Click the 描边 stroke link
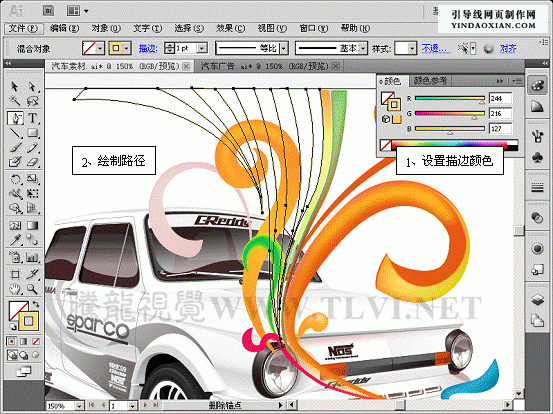The width and height of the screenshot is (553, 414). [x=148, y=48]
